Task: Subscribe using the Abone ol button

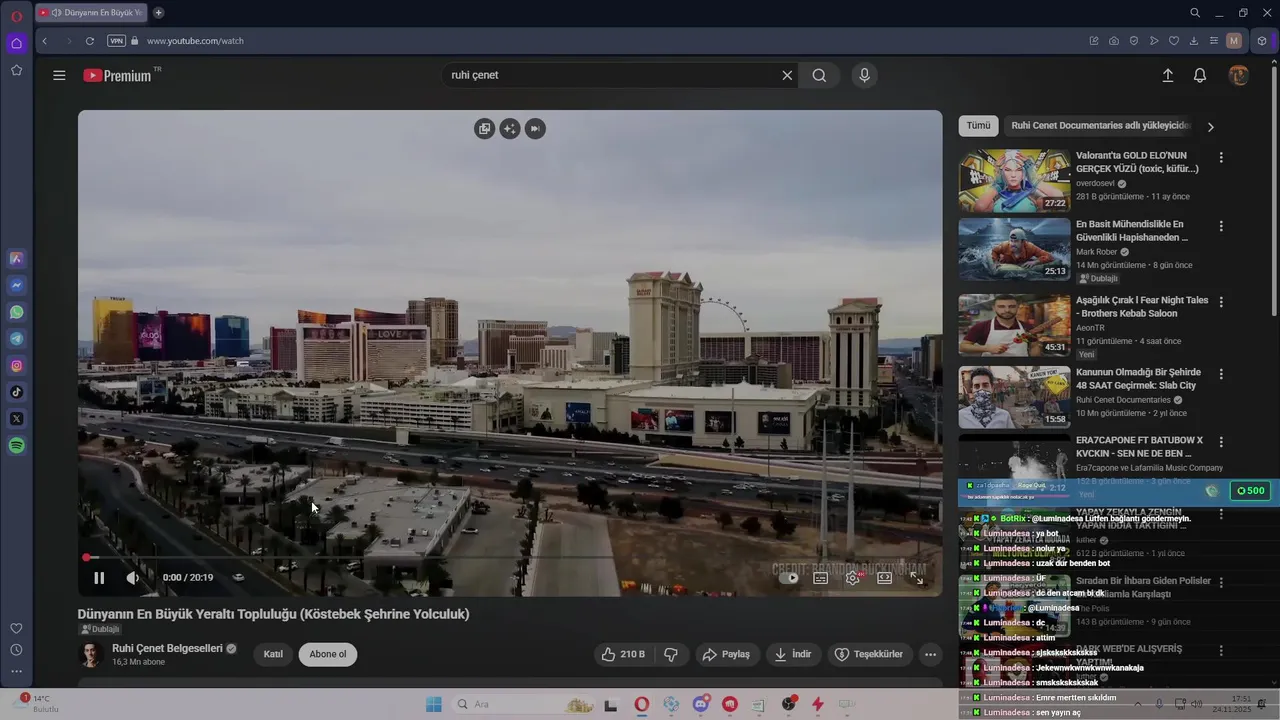Action: click(x=328, y=654)
